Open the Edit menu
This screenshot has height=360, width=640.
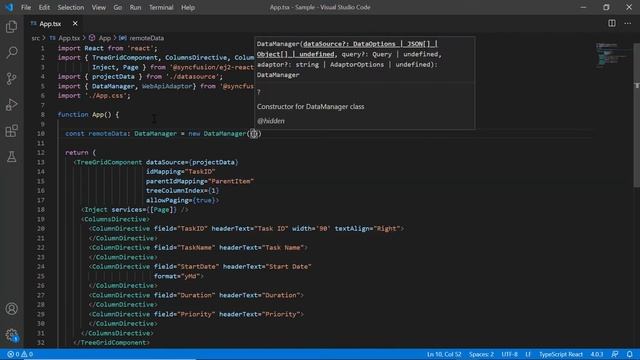[44, 7]
